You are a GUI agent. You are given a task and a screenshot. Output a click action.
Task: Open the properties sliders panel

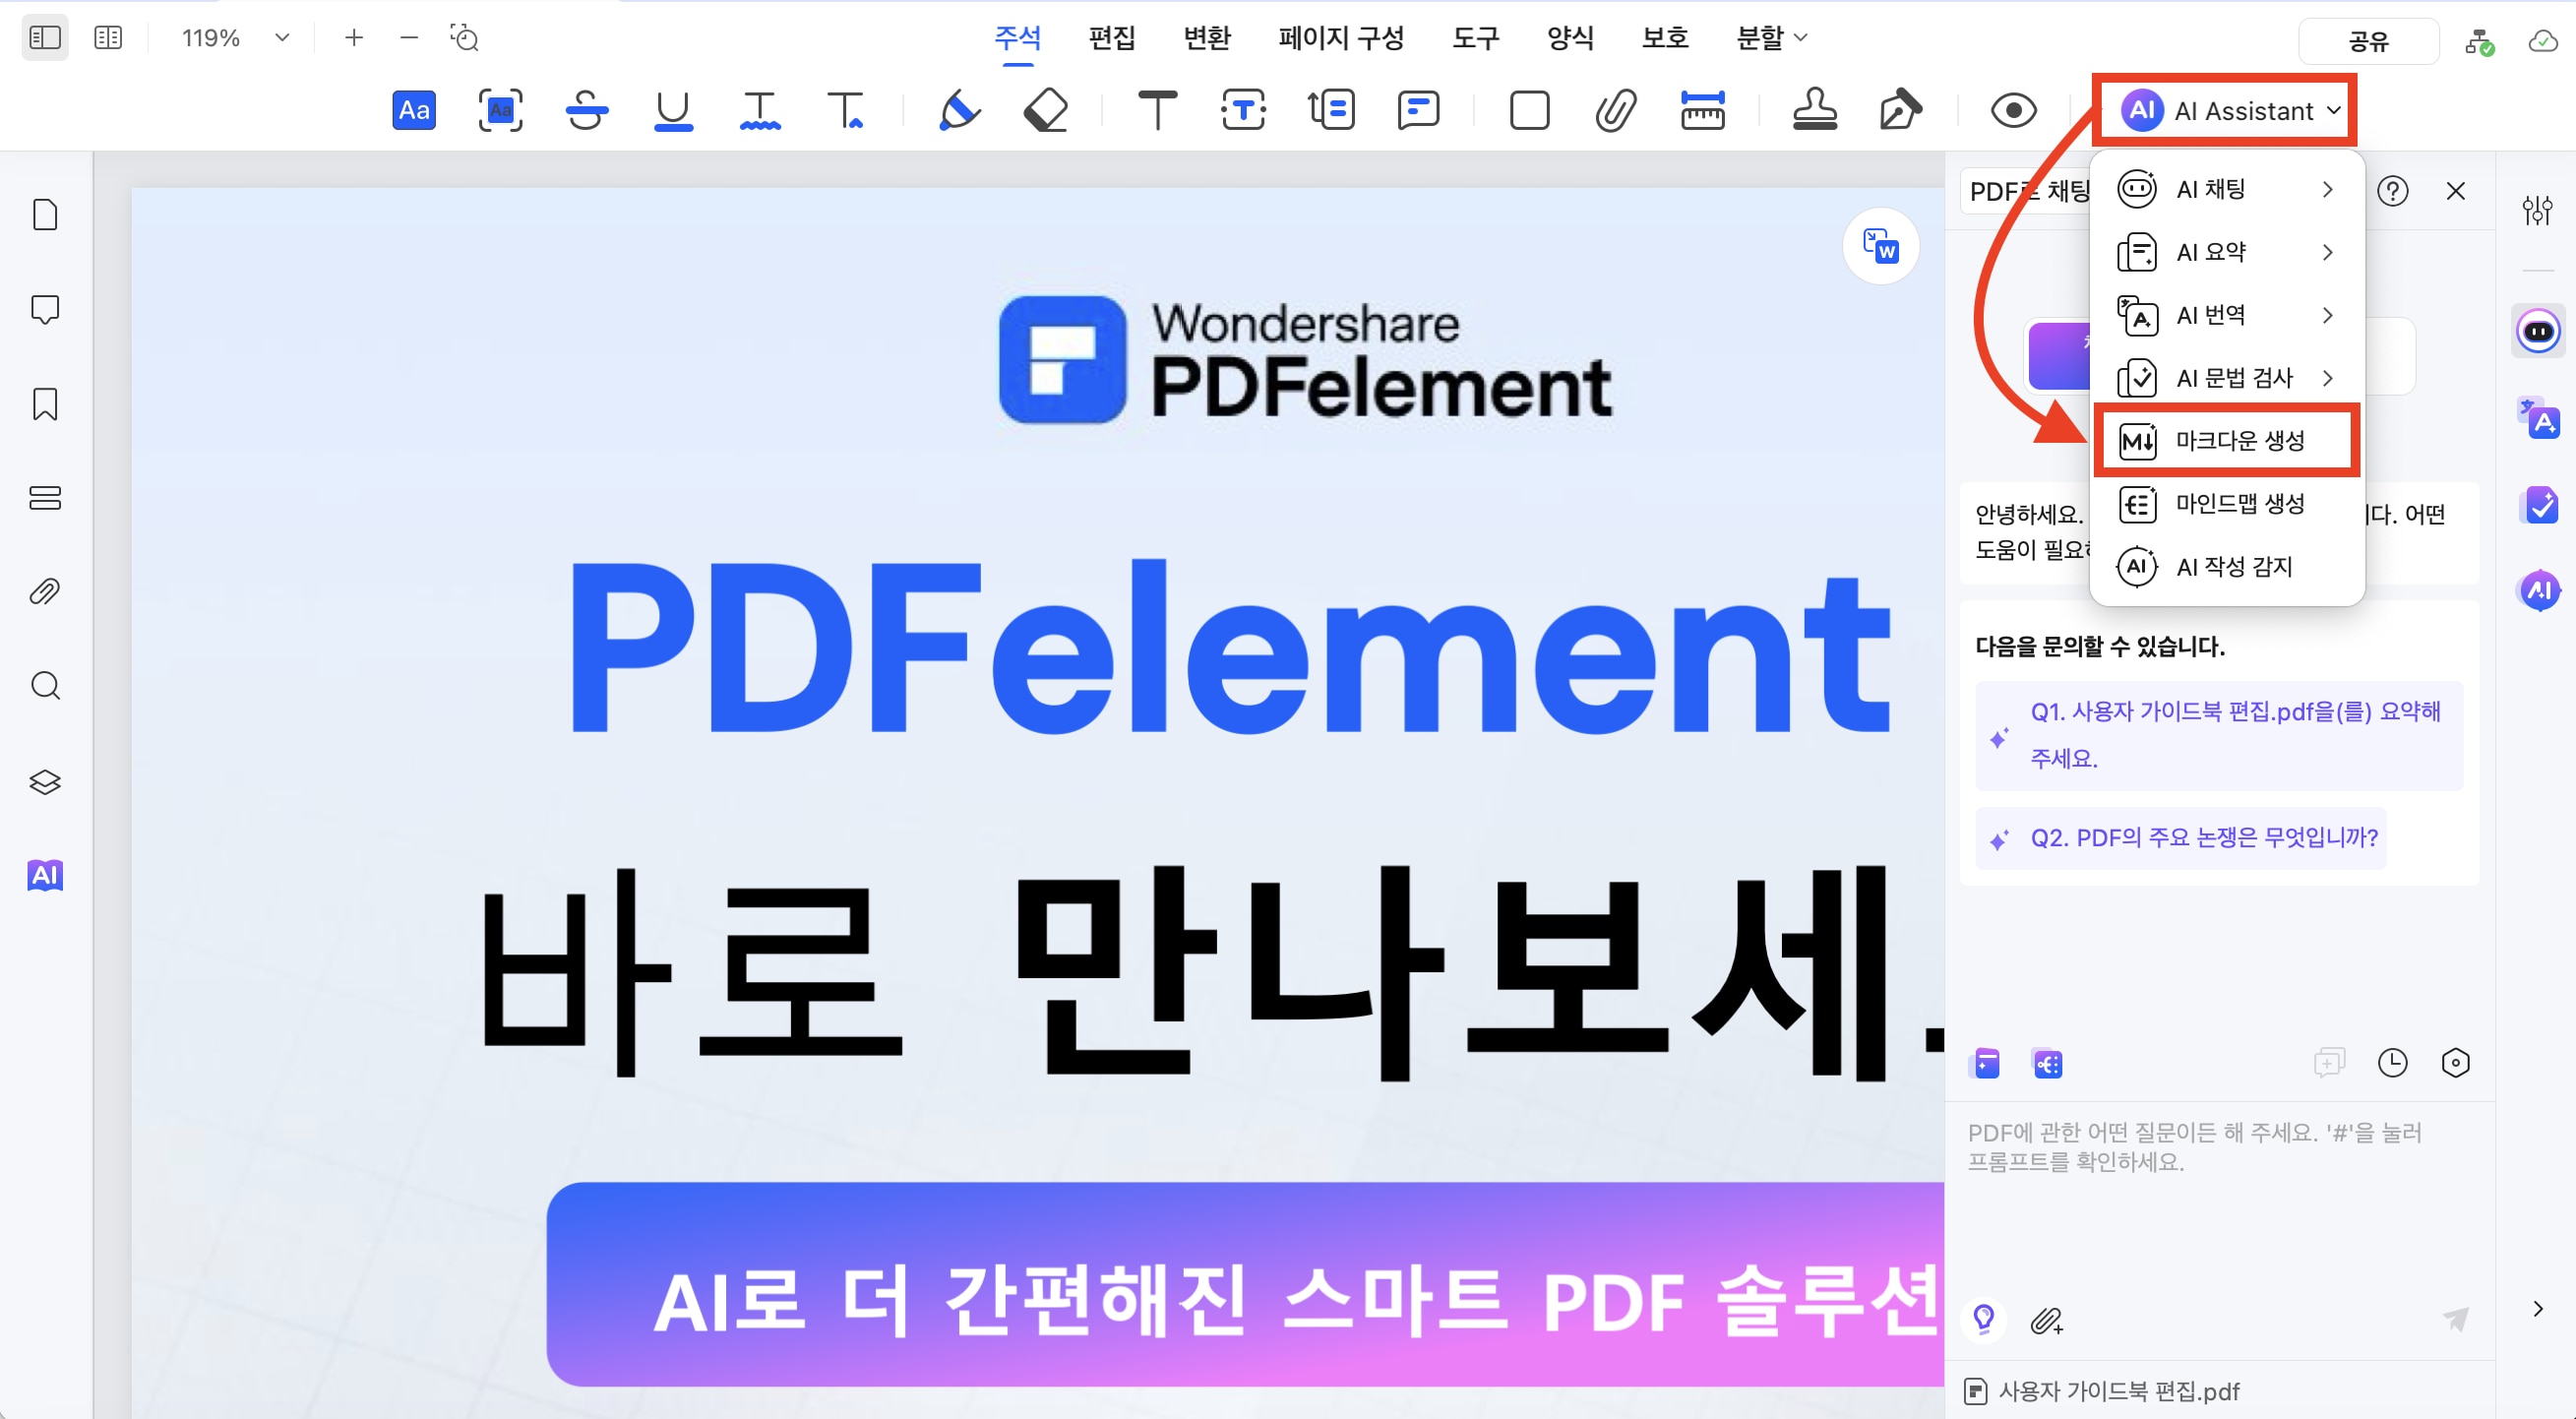(2537, 211)
